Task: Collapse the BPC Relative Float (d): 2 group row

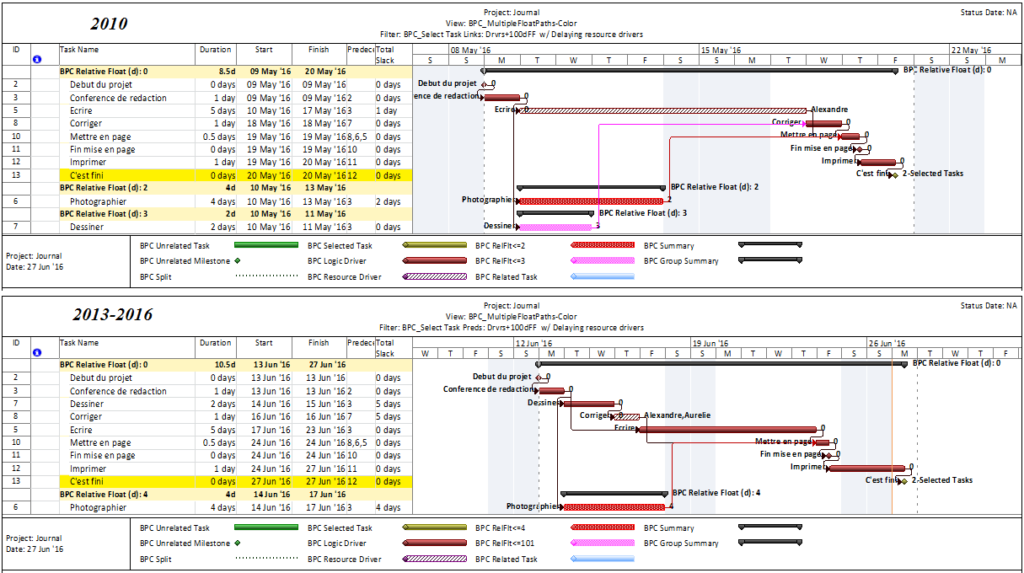Action: coord(103,187)
